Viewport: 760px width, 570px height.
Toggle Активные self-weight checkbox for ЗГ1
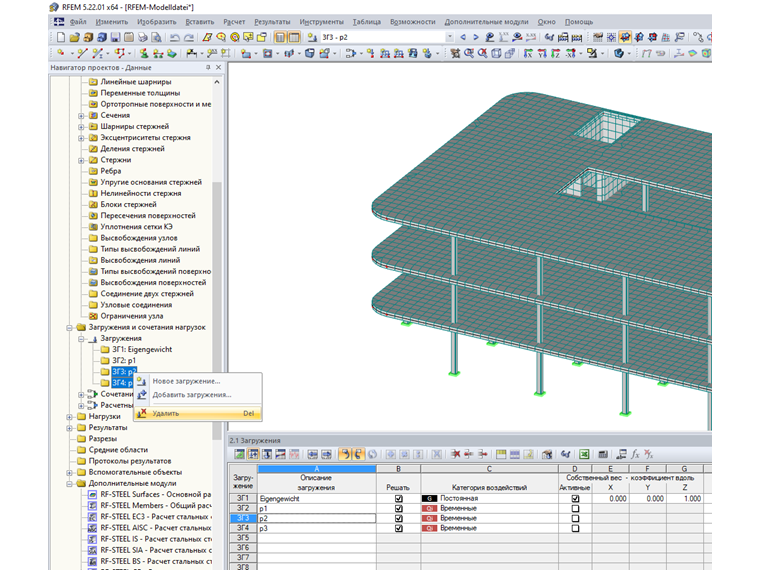[x=575, y=498]
